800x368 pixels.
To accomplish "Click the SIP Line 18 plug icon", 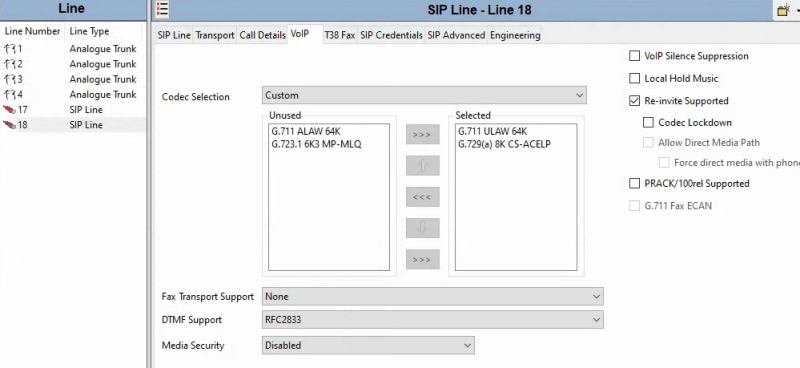I will click(10, 125).
